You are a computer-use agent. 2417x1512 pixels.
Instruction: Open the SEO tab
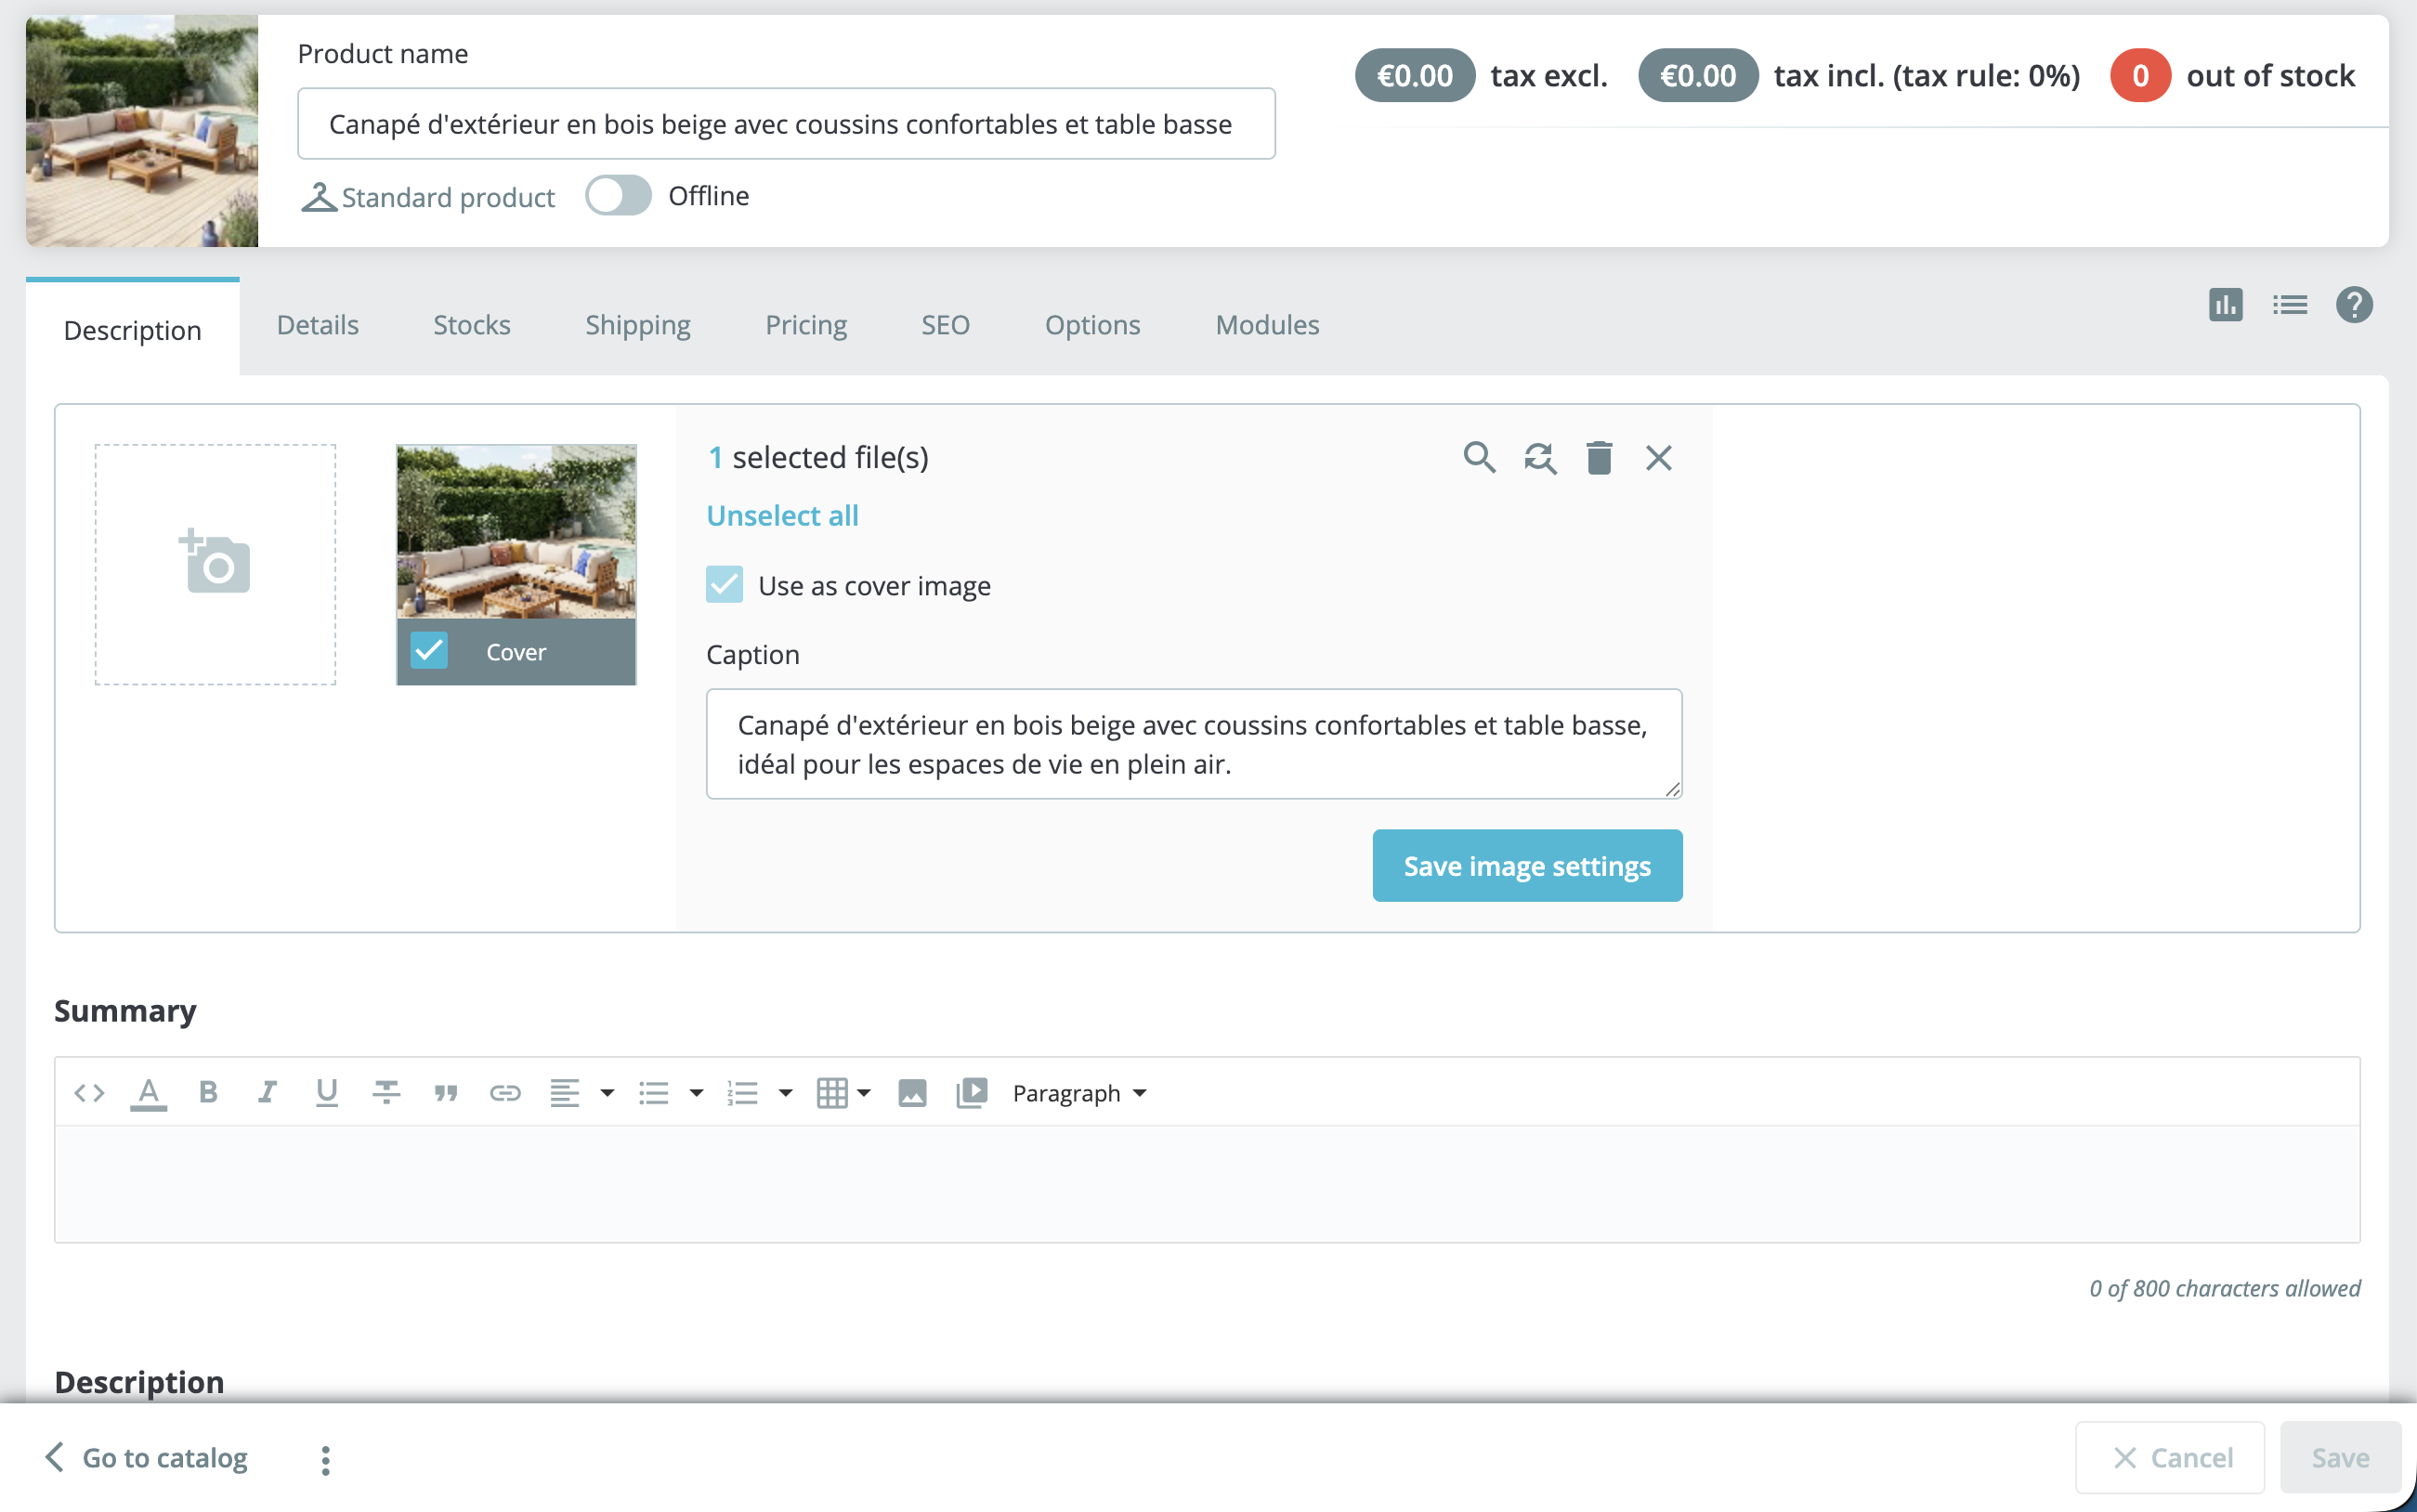click(945, 324)
